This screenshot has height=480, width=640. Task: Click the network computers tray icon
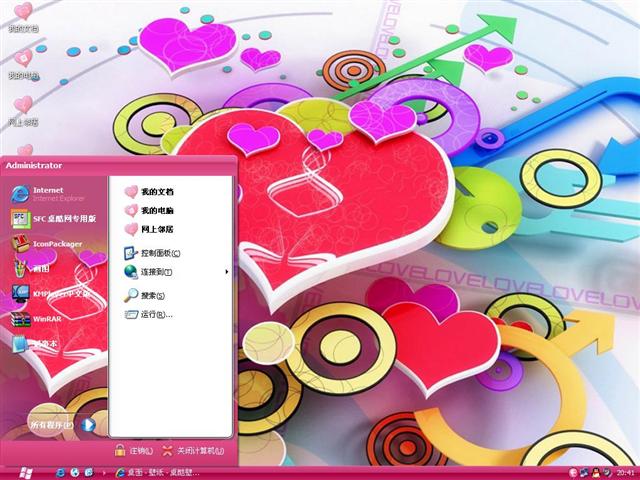click(584, 473)
